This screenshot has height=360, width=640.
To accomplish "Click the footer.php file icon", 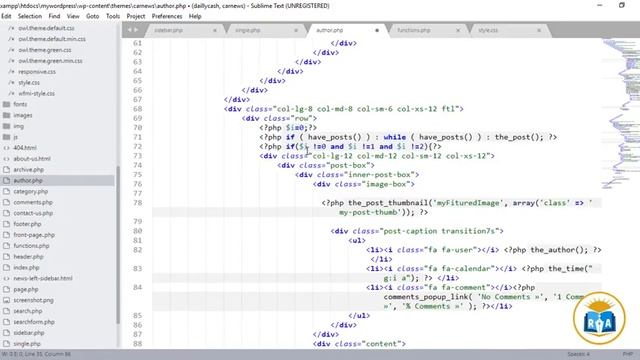I will pyautogui.click(x=7, y=224).
